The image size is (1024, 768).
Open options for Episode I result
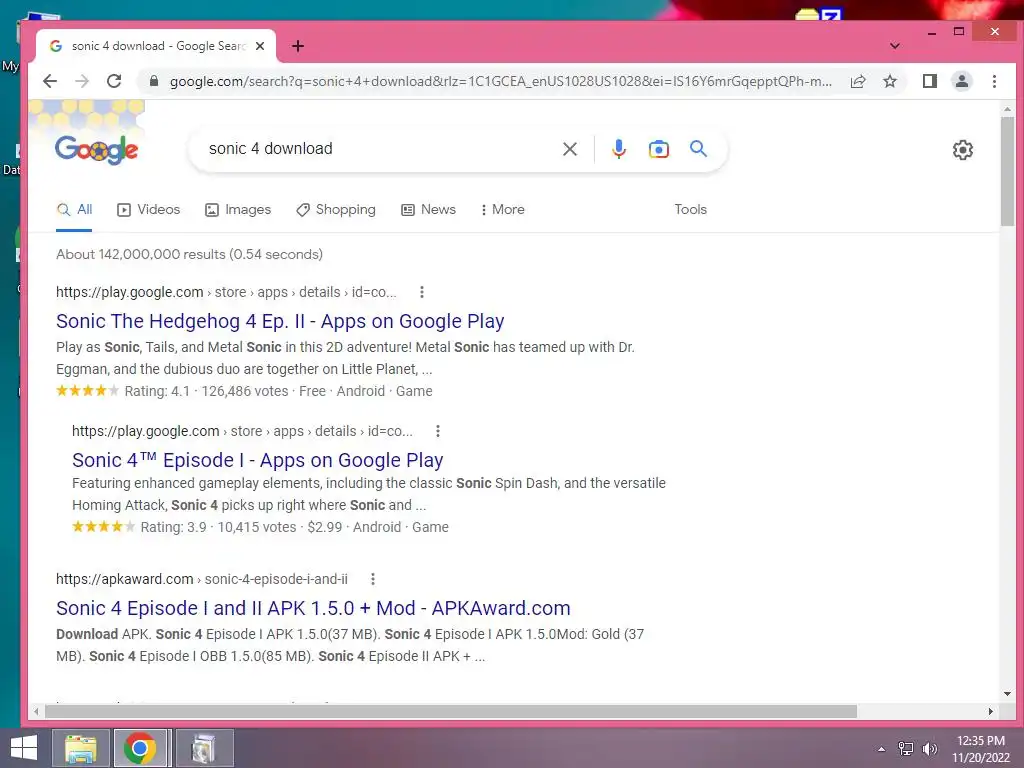(x=438, y=431)
